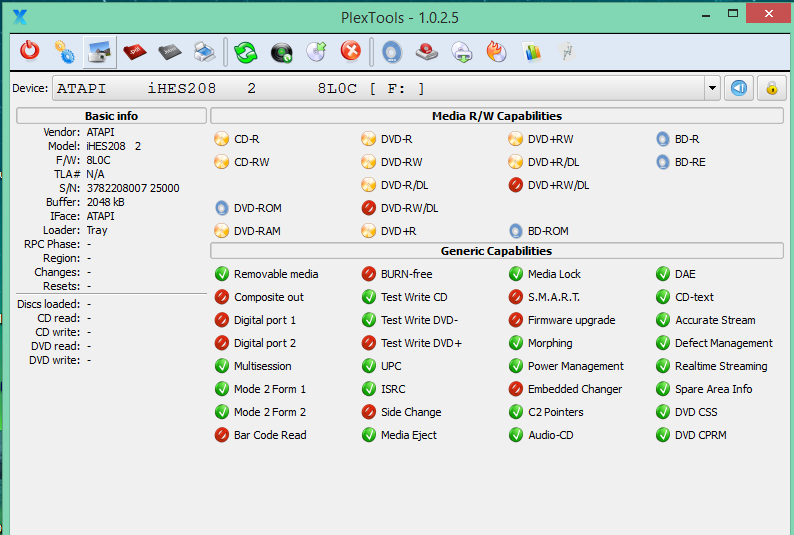This screenshot has height=535, width=794.
Task: Click the blue round button beside device list
Action: [739, 89]
